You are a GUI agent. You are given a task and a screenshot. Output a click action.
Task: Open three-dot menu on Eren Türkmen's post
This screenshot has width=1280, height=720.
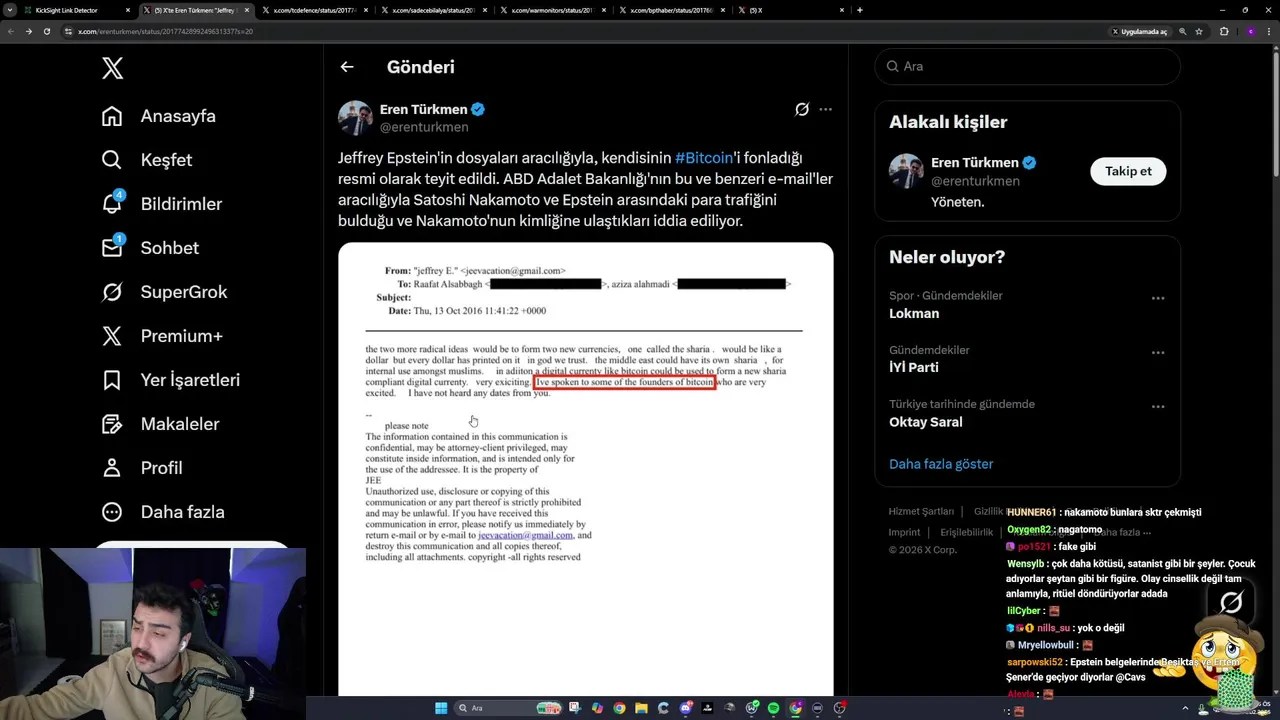pos(825,109)
